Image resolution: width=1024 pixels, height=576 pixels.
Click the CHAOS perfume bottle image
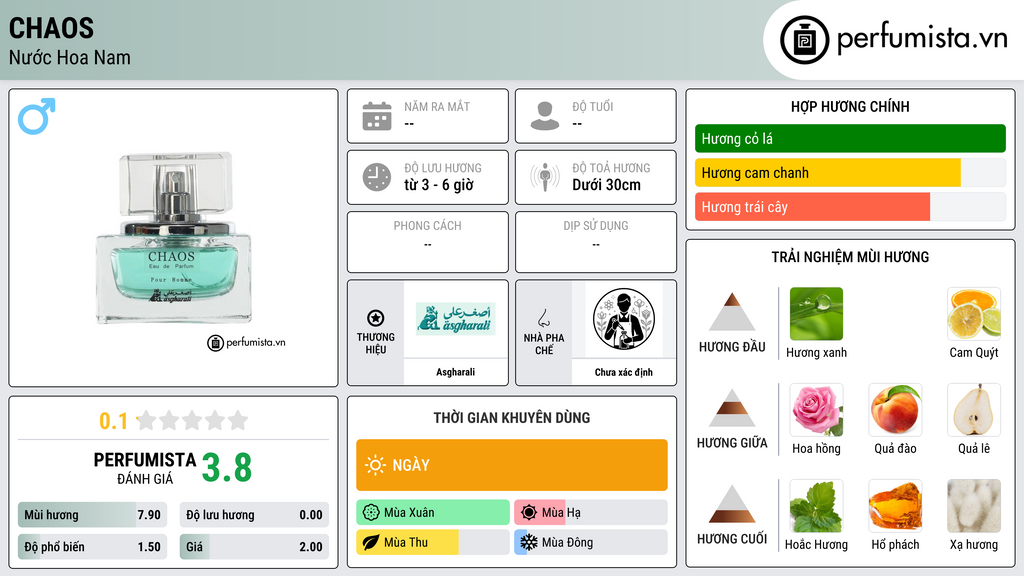pyautogui.click(x=174, y=238)
